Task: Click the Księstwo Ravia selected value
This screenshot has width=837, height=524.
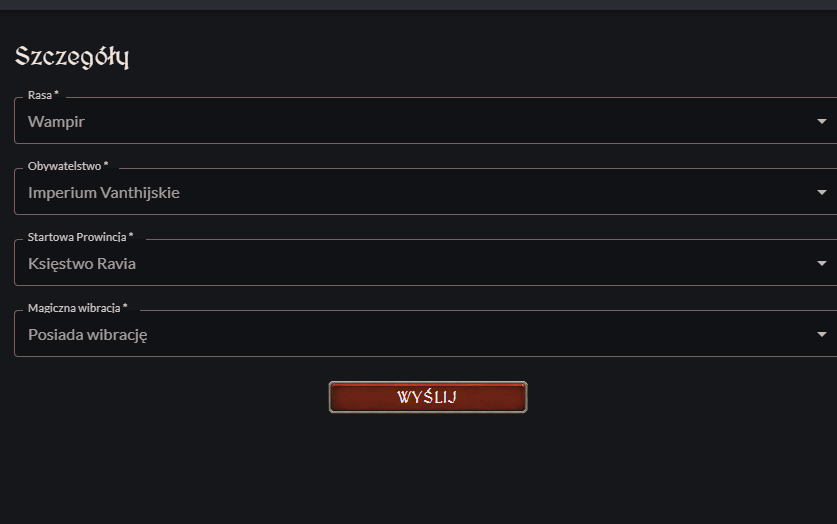Action: (82, 264)
